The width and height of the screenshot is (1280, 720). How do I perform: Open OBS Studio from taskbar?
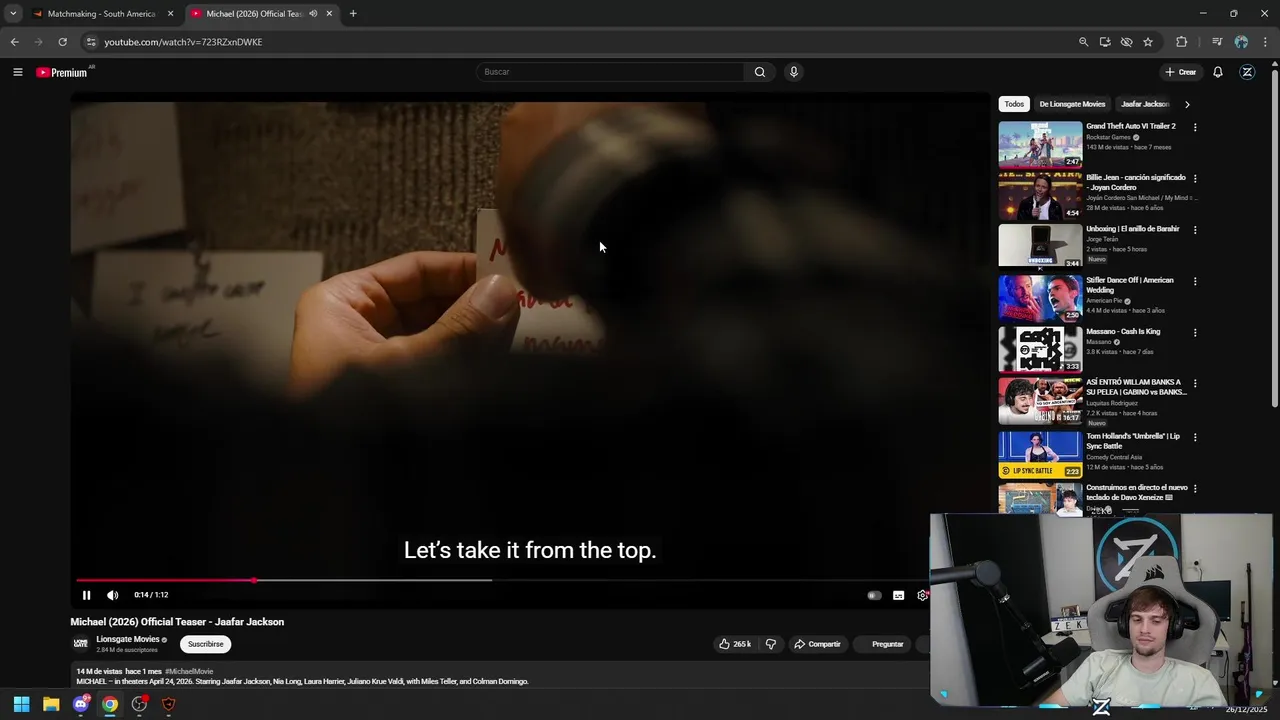pyautogui.click(x=139, y=704)
